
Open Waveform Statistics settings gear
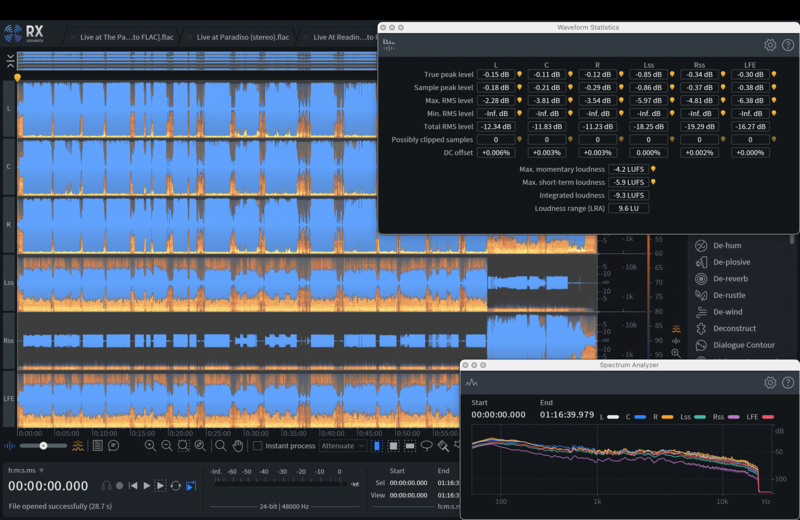click(x=770, y=45)
